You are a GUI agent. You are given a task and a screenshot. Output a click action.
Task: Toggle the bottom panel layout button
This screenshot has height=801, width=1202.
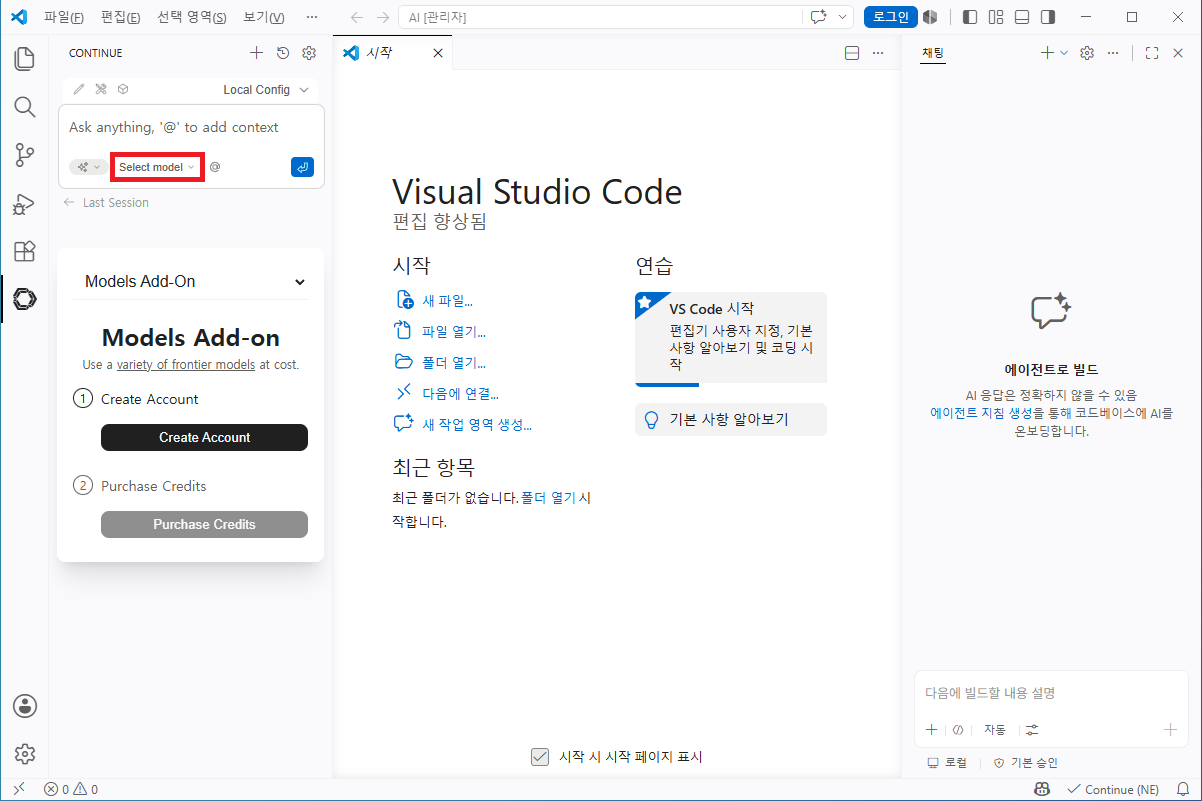click(1022, 17)
